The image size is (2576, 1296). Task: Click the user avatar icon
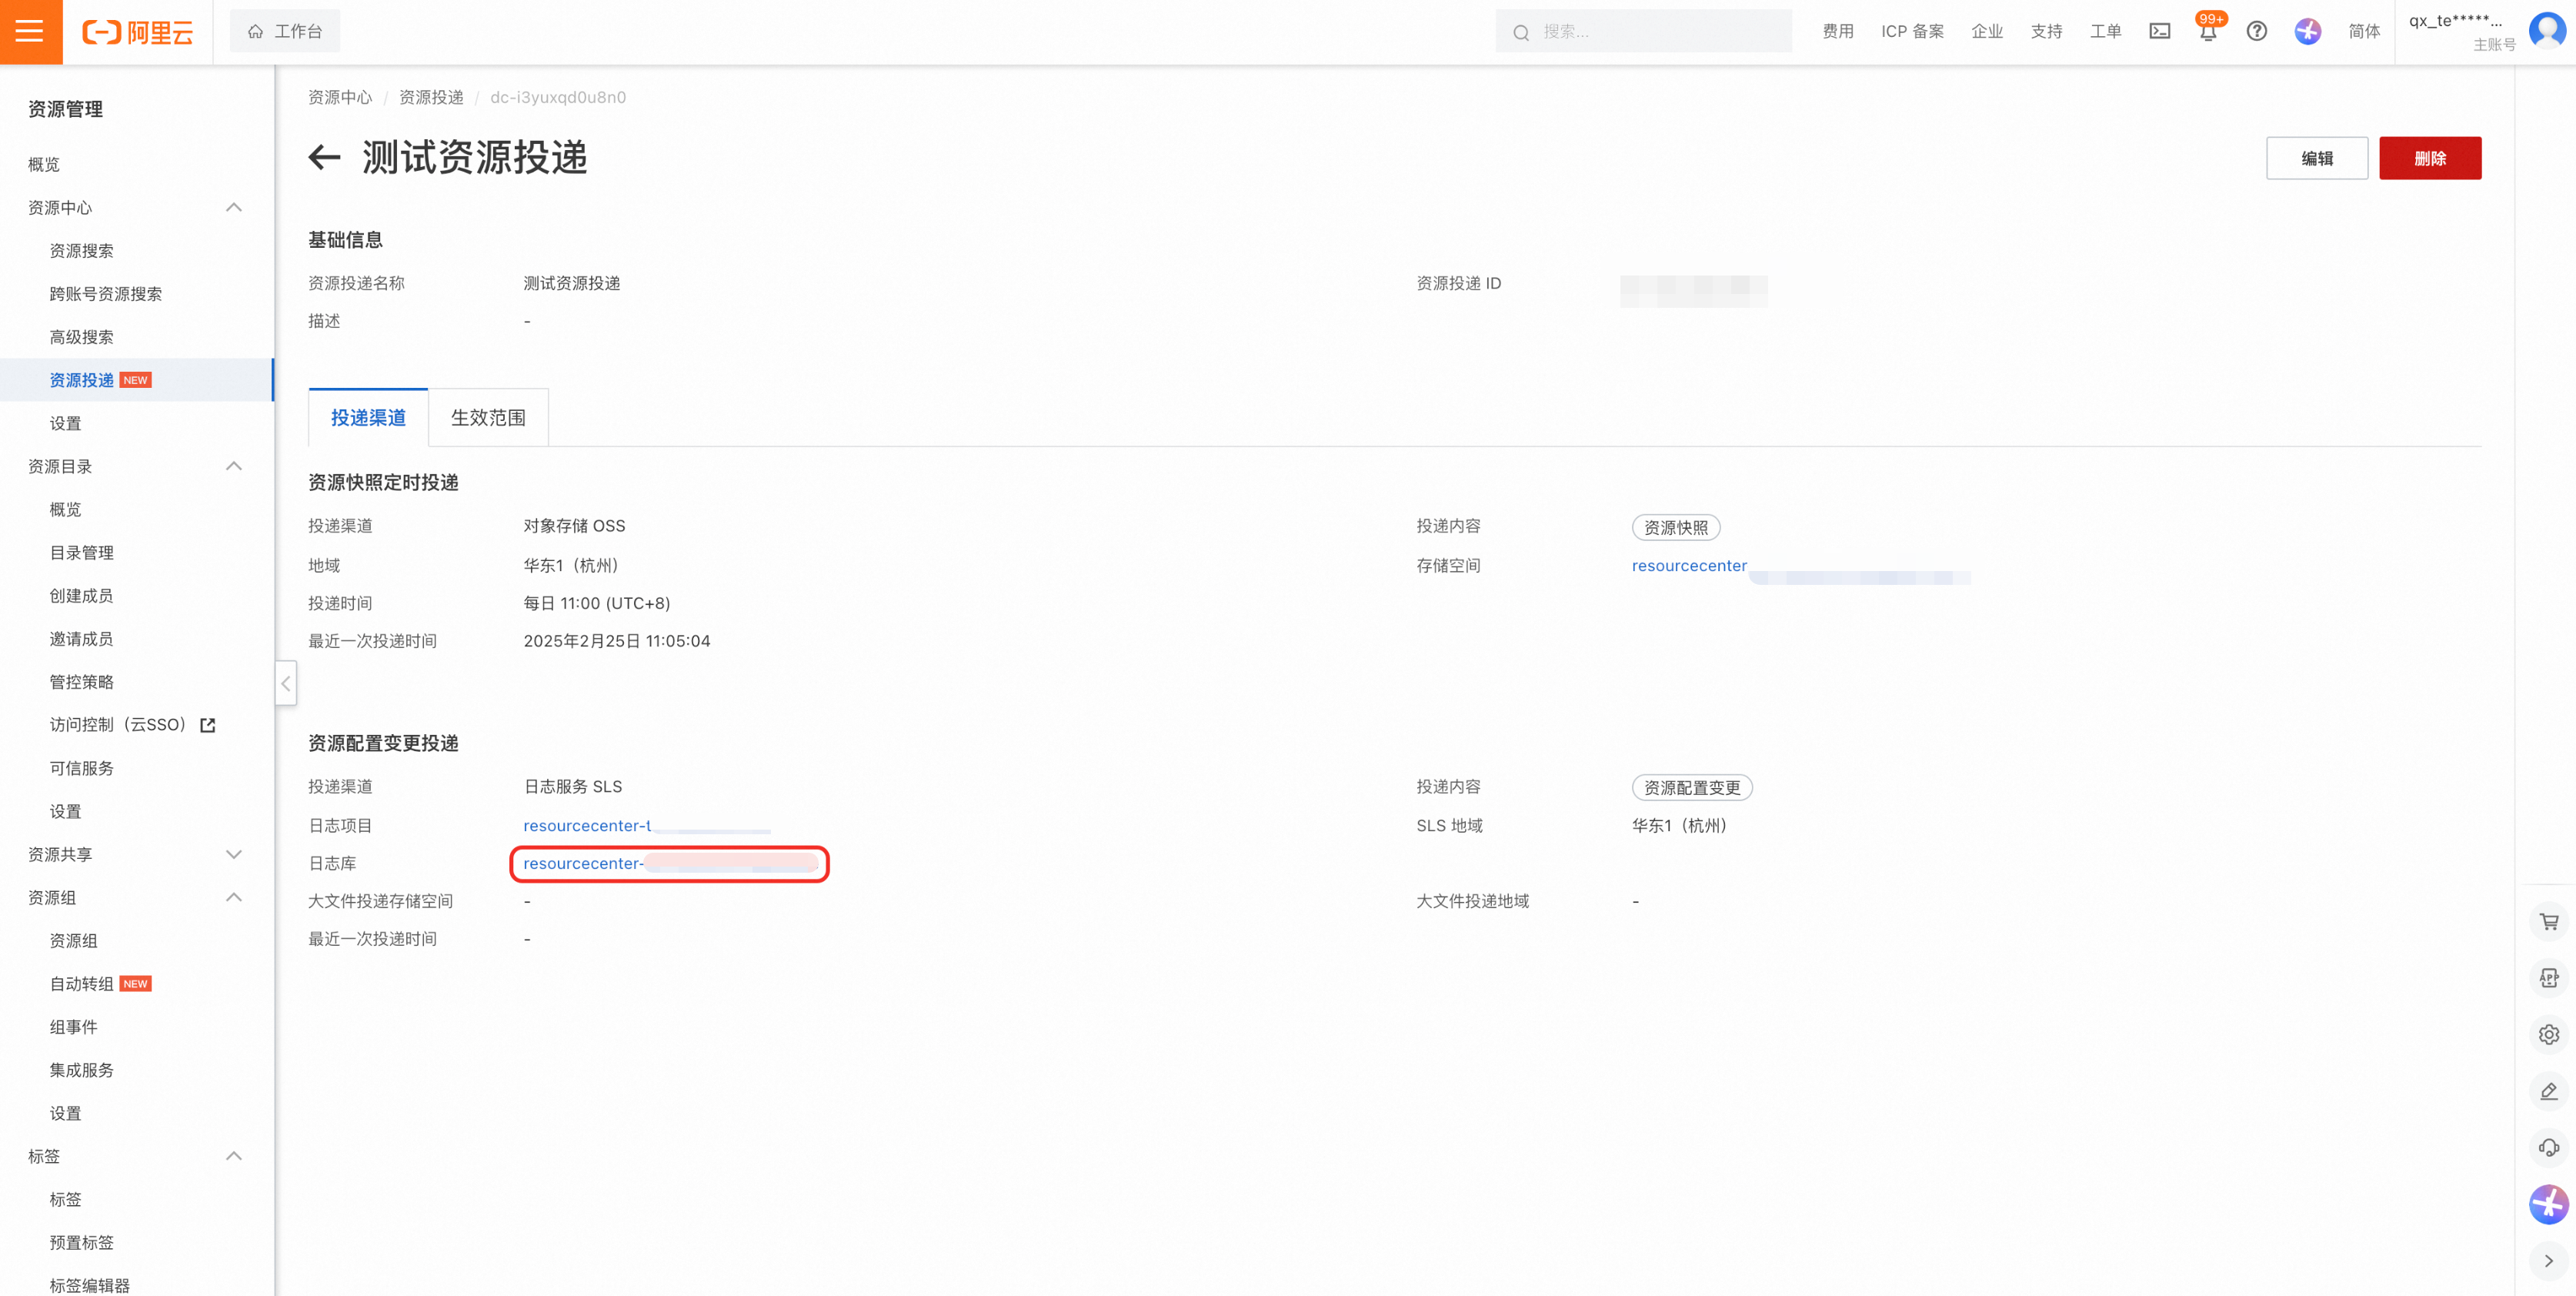(2547, 31)
